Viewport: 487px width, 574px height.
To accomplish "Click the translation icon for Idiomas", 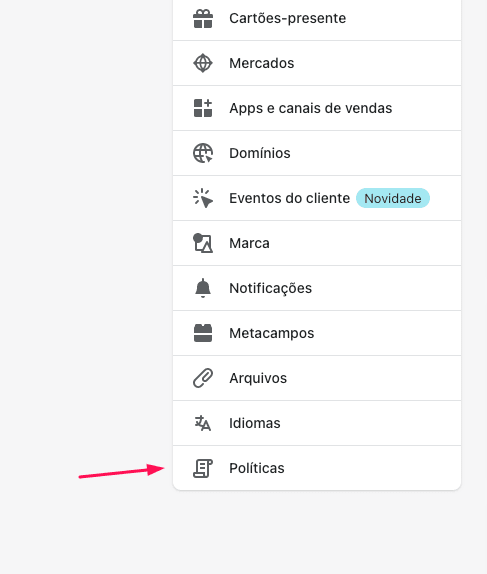I will (203, 423).
